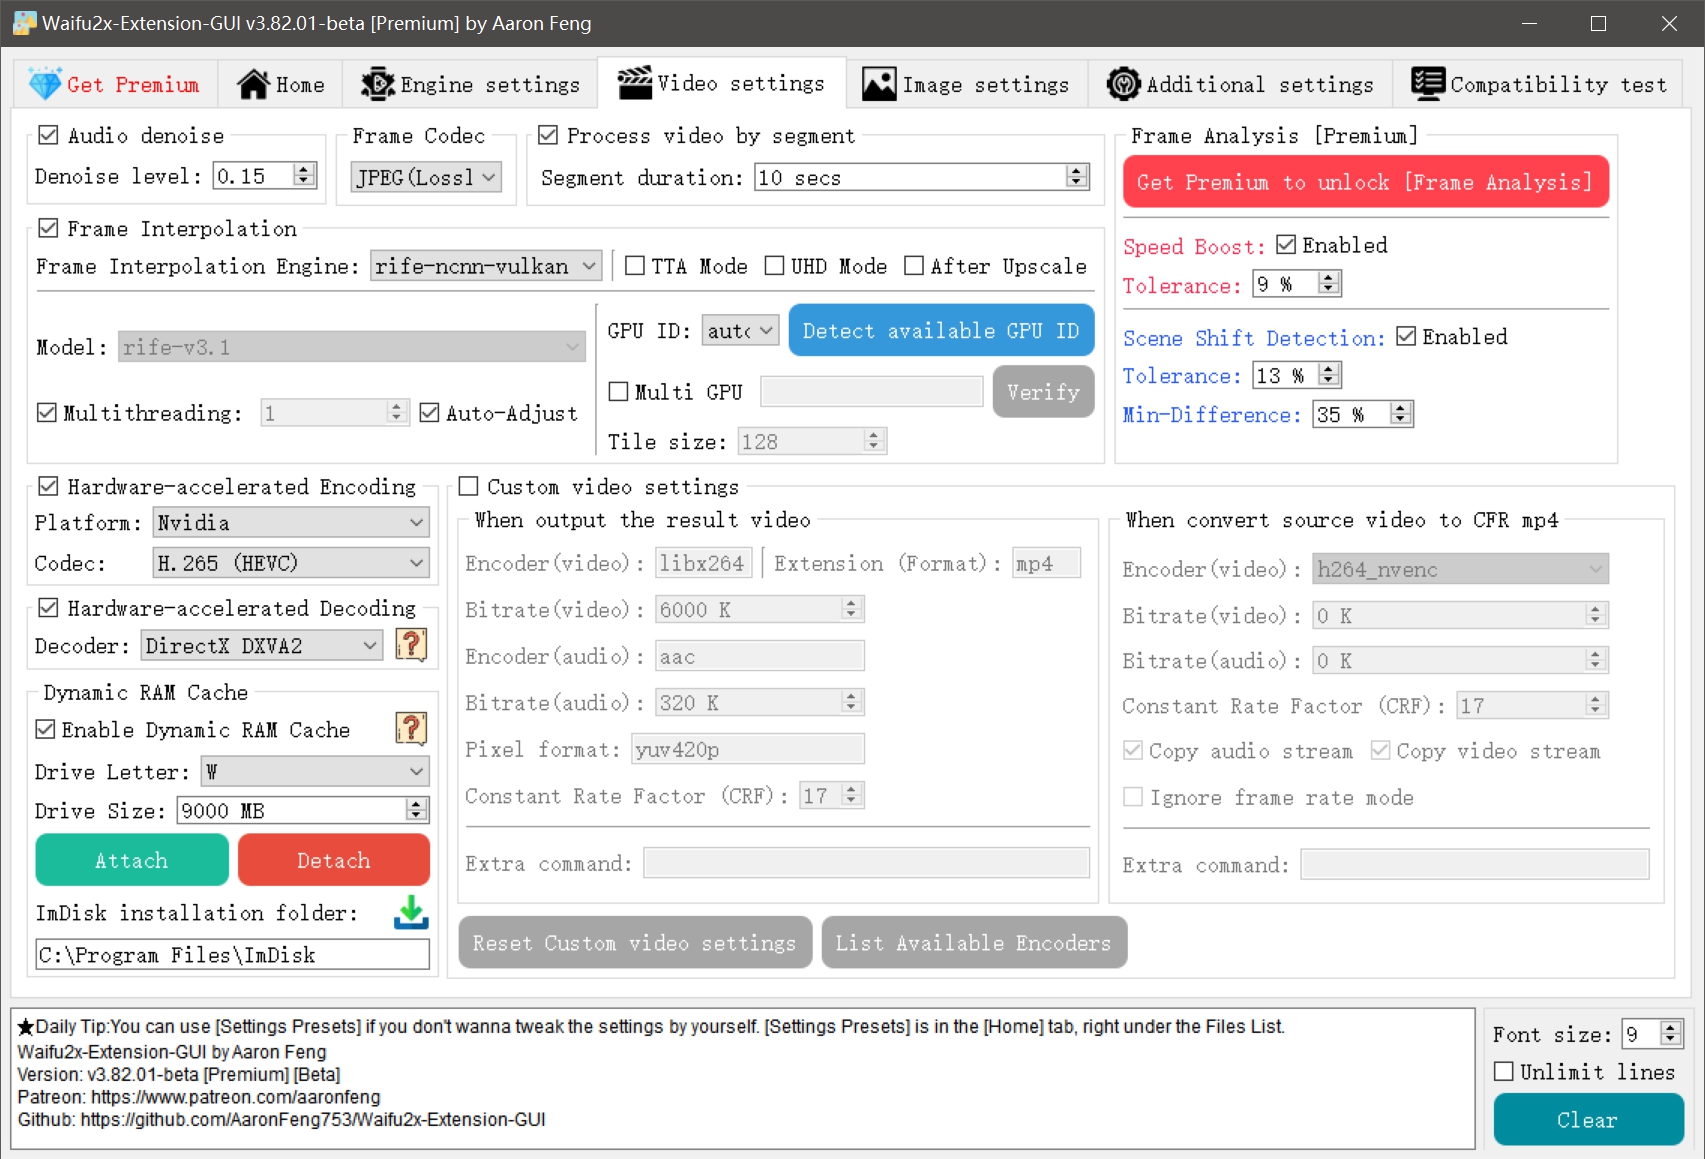Enable UHD Mode checkbox
This screenshot has width=1705, height=1159.
tap(774, 265)
